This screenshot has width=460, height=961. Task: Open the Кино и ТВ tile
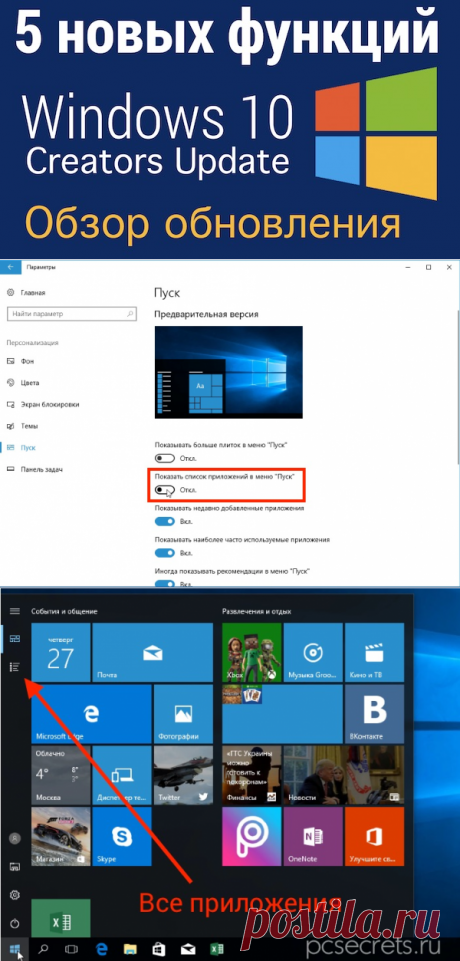point(374,652)
